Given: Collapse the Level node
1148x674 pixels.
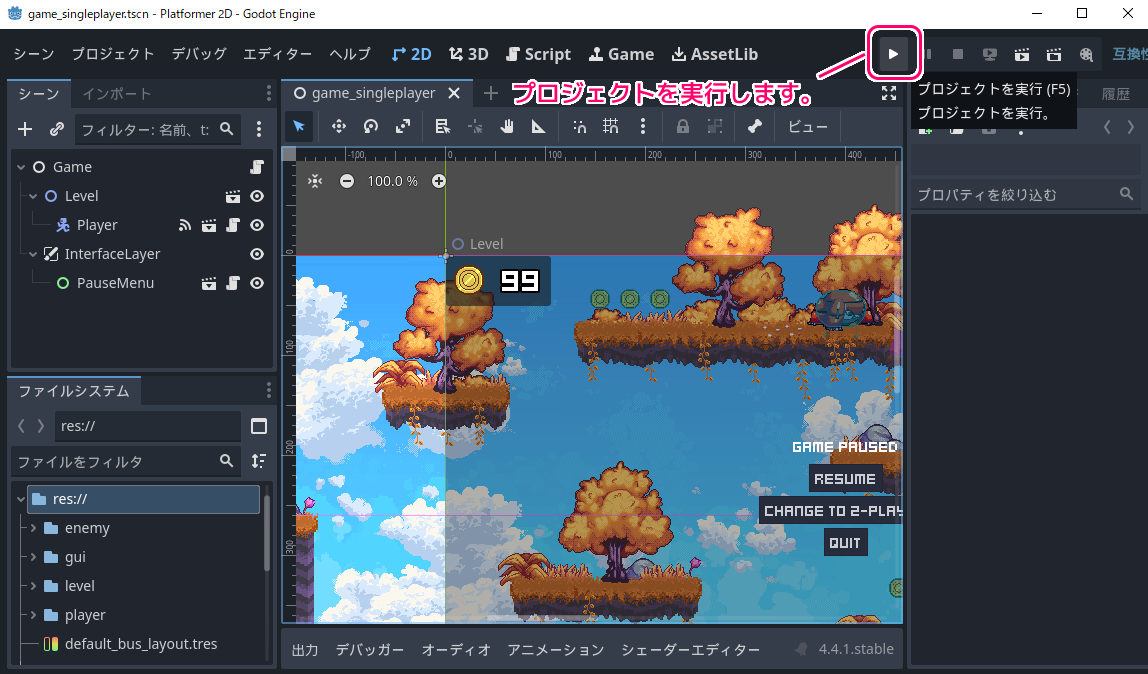Looking at the screenshot, I should 33,196.
